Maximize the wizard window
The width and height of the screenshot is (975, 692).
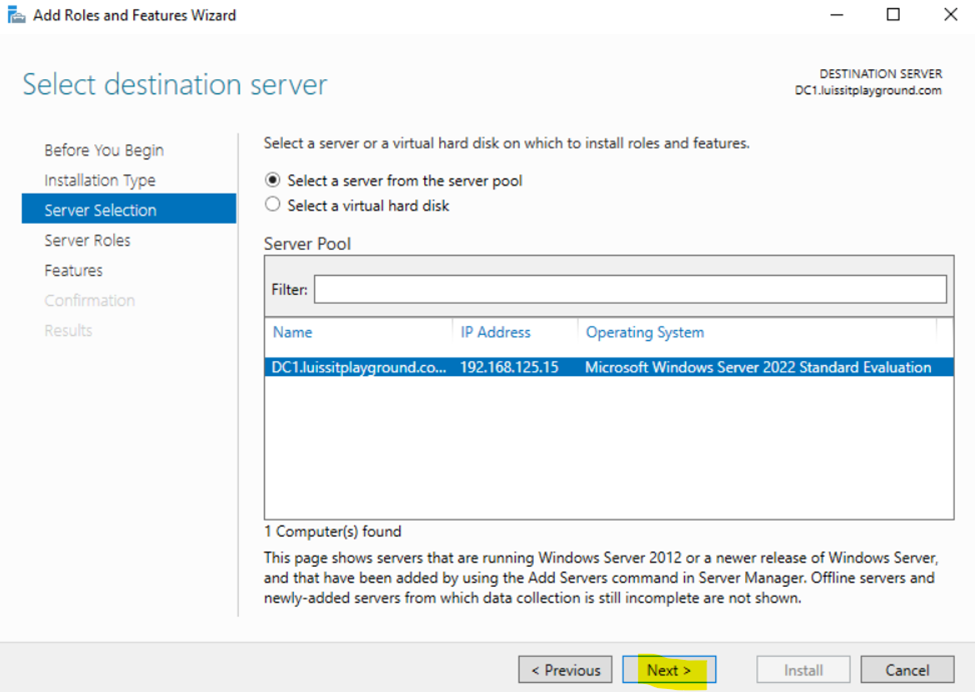point(893,14)
